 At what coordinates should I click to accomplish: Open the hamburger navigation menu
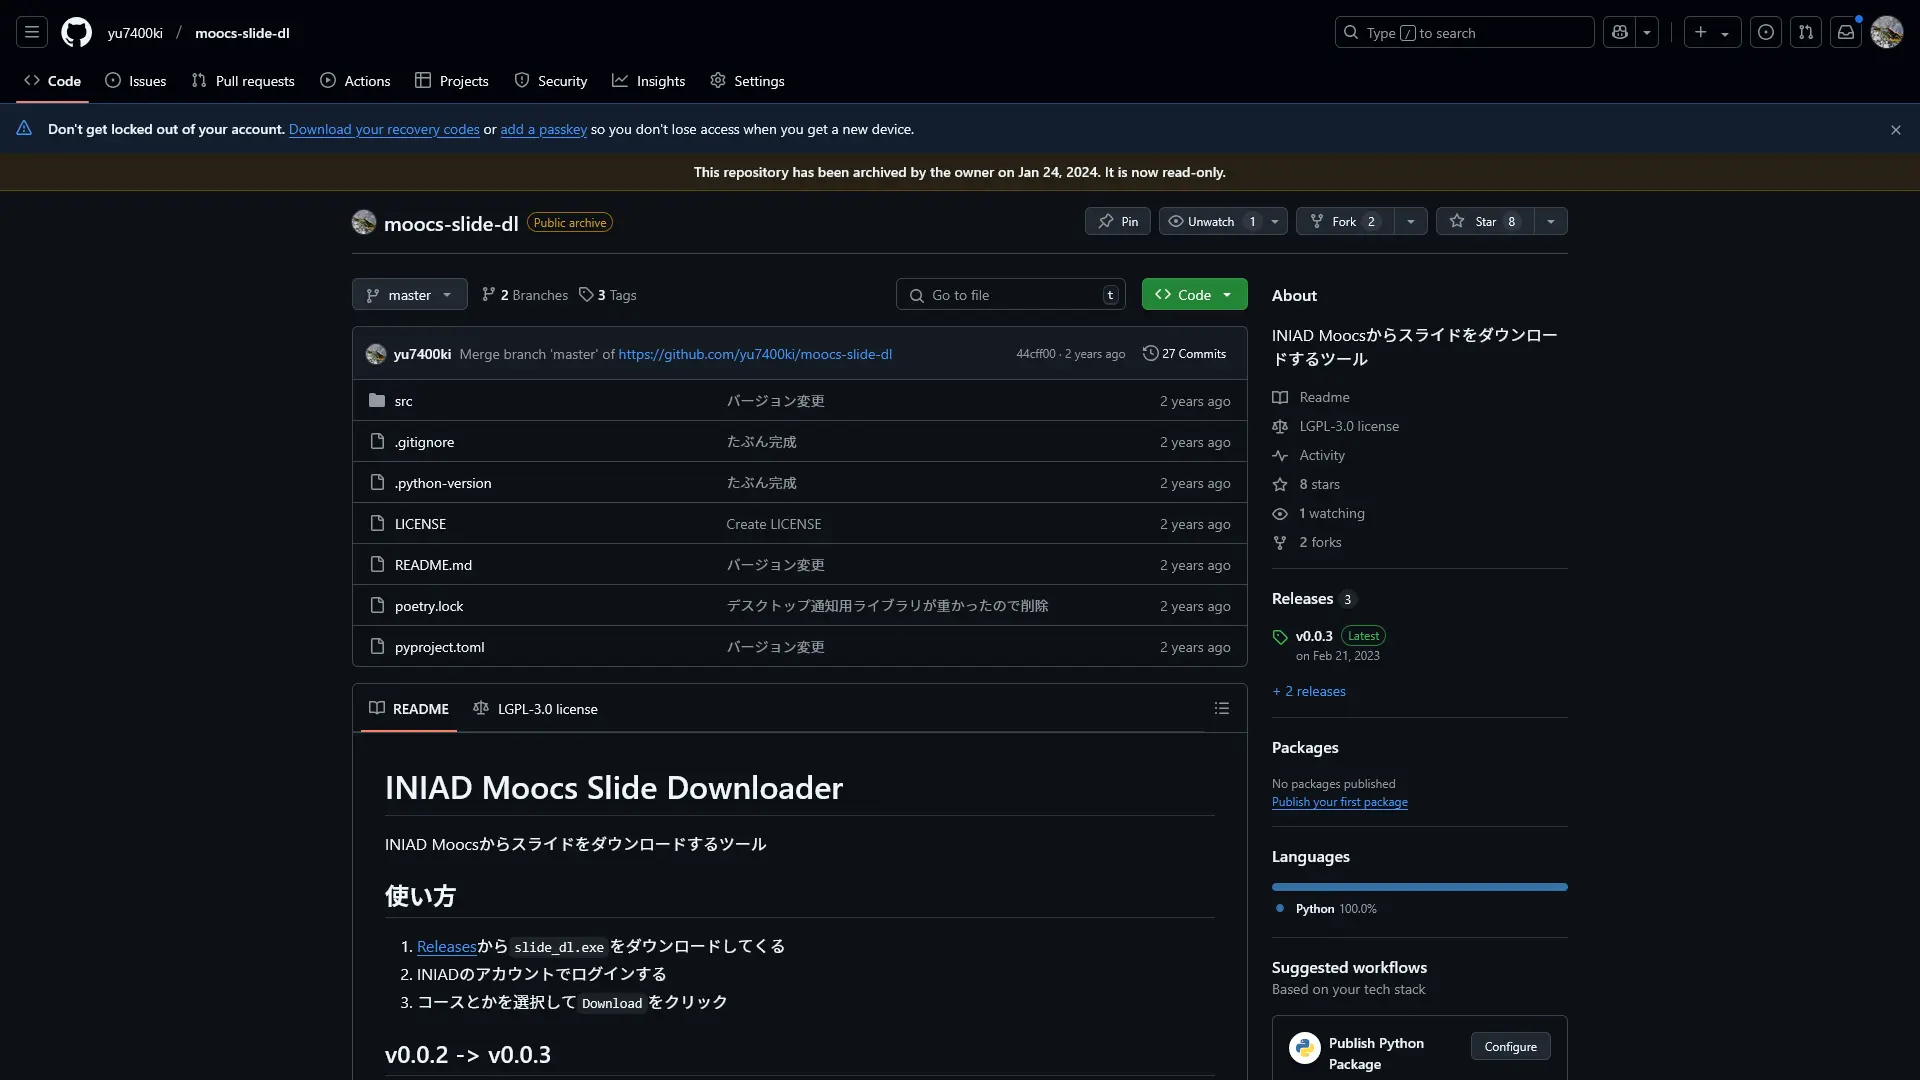(32, 33)
